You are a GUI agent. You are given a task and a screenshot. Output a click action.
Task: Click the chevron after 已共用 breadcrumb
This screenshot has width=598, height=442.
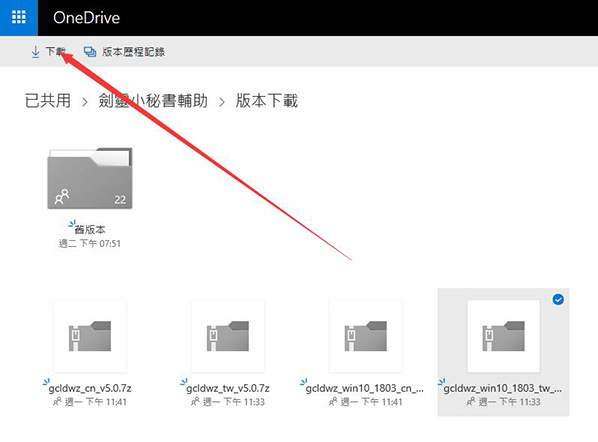[85, 102]
